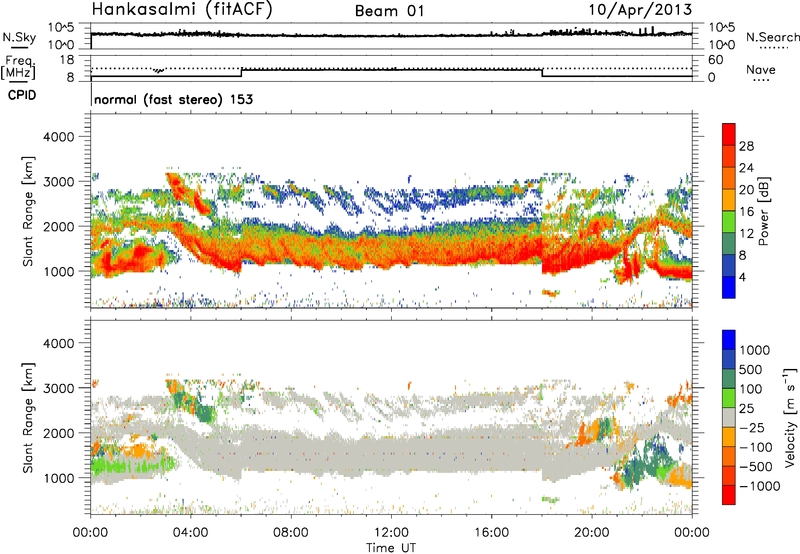Image resolution: width=800 pixels, height=554 pixels.
Task: Click the "-500" label on the velocity color bar
Action: [x=756, y=466]
